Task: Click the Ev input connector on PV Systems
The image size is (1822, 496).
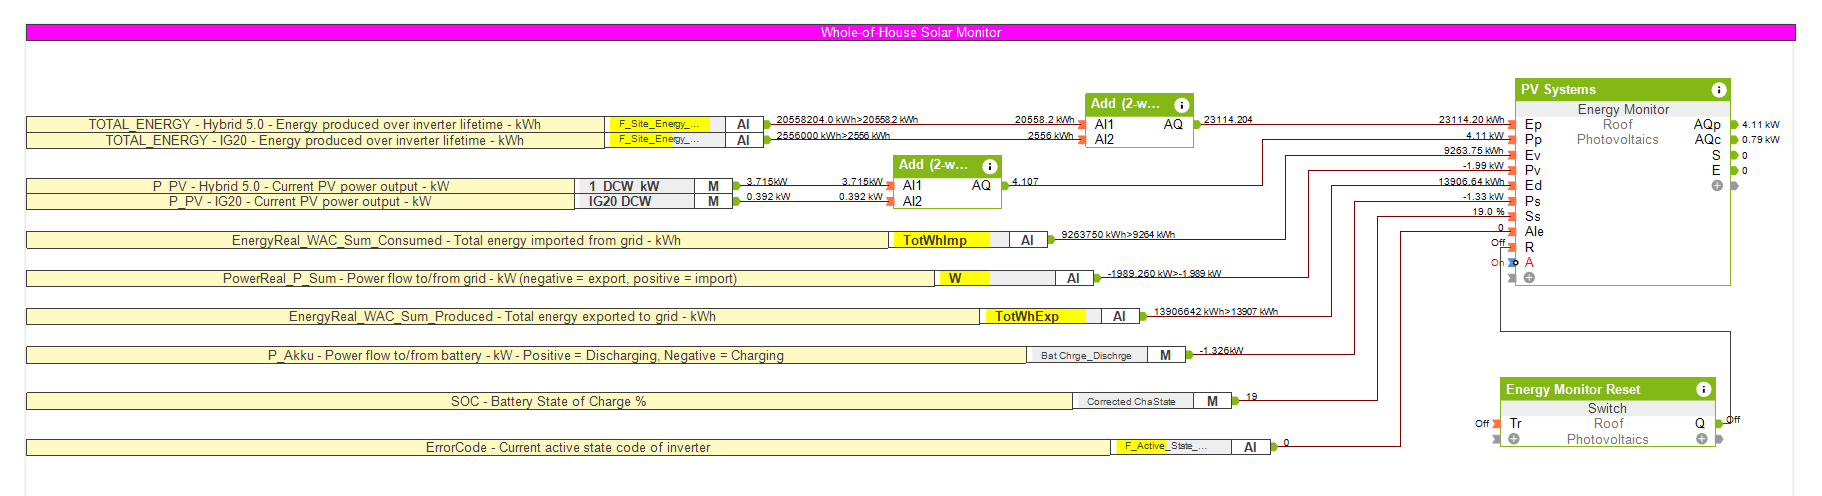Action: (x=1512, y=155)
